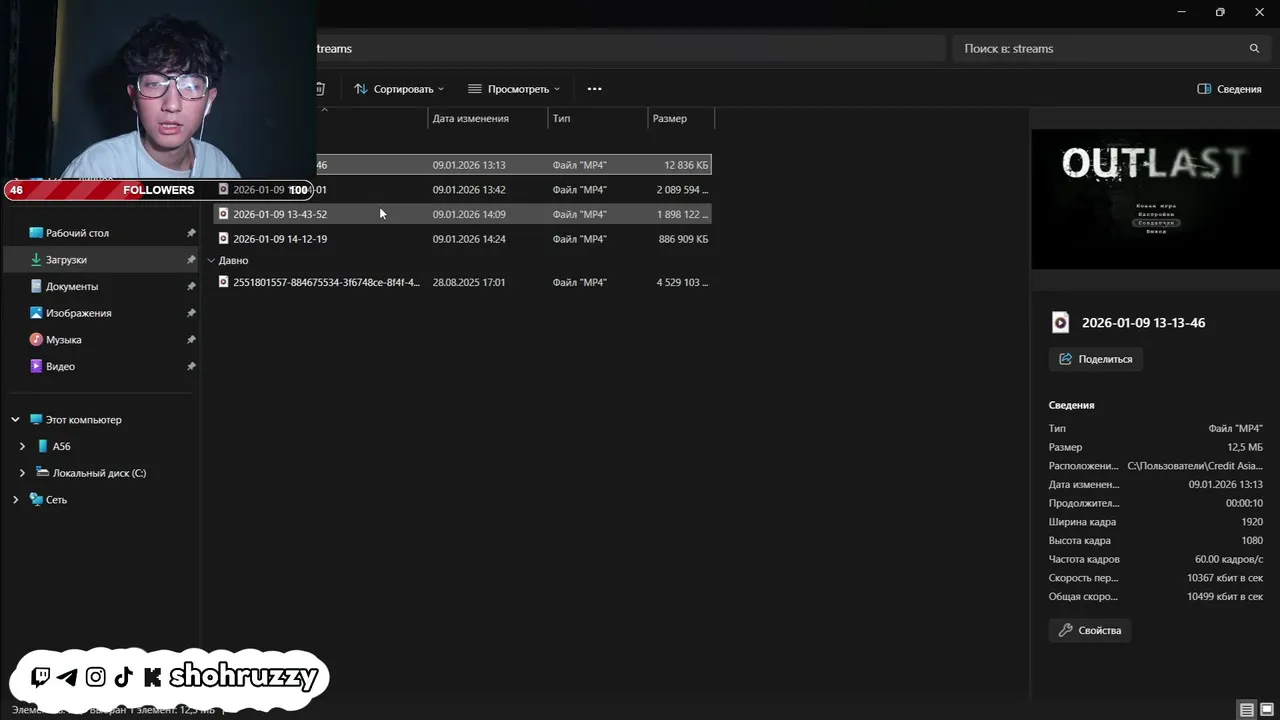Click date 09.01.2026 13:13 in first row
Screen dimensions: 1280x720
pos(469,165)
